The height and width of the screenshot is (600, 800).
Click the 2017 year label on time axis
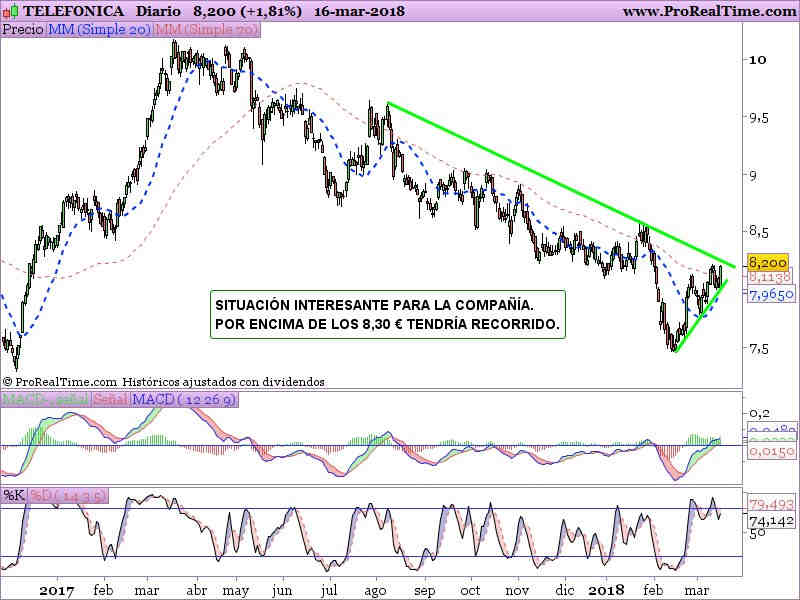tap(57, 590)
